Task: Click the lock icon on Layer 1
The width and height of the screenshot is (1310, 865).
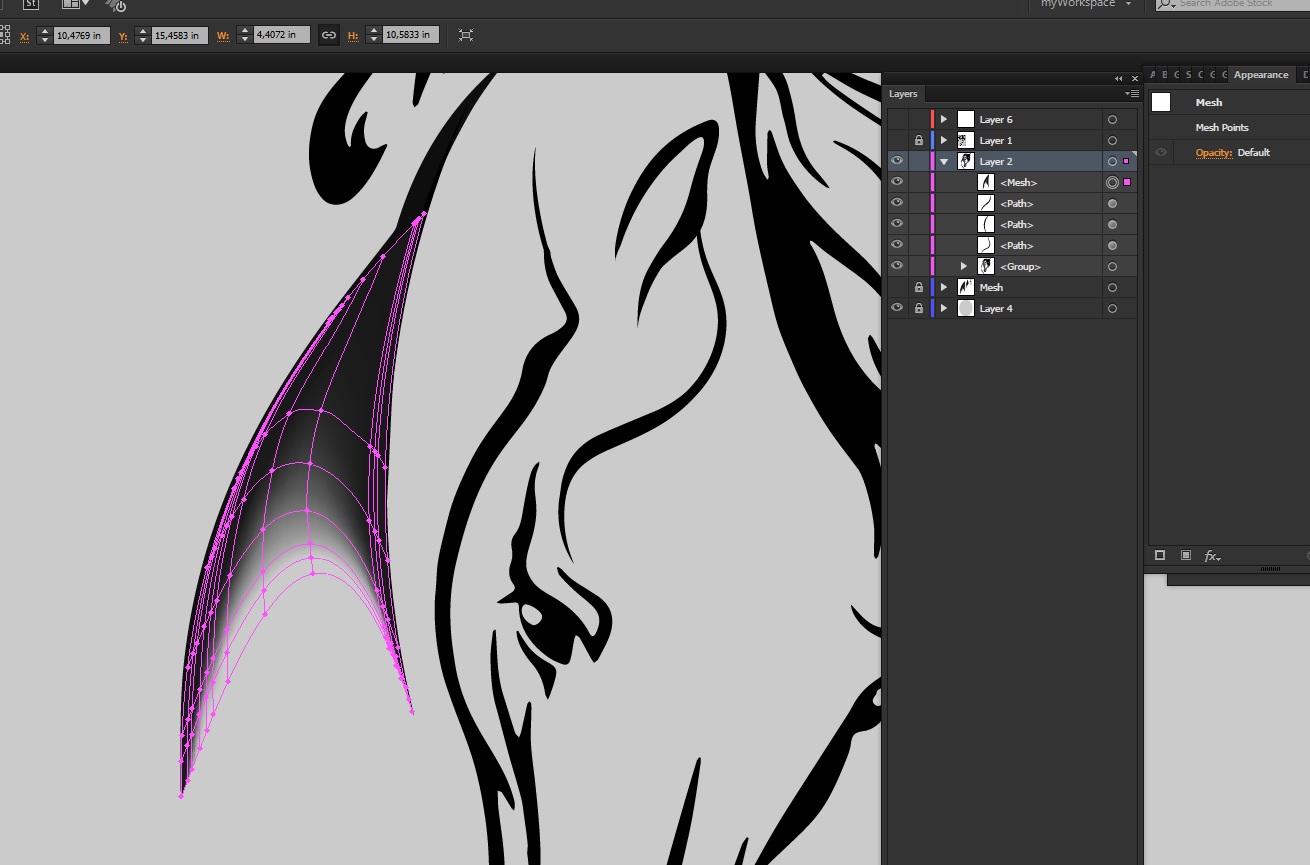Action: tap(919, 141)
